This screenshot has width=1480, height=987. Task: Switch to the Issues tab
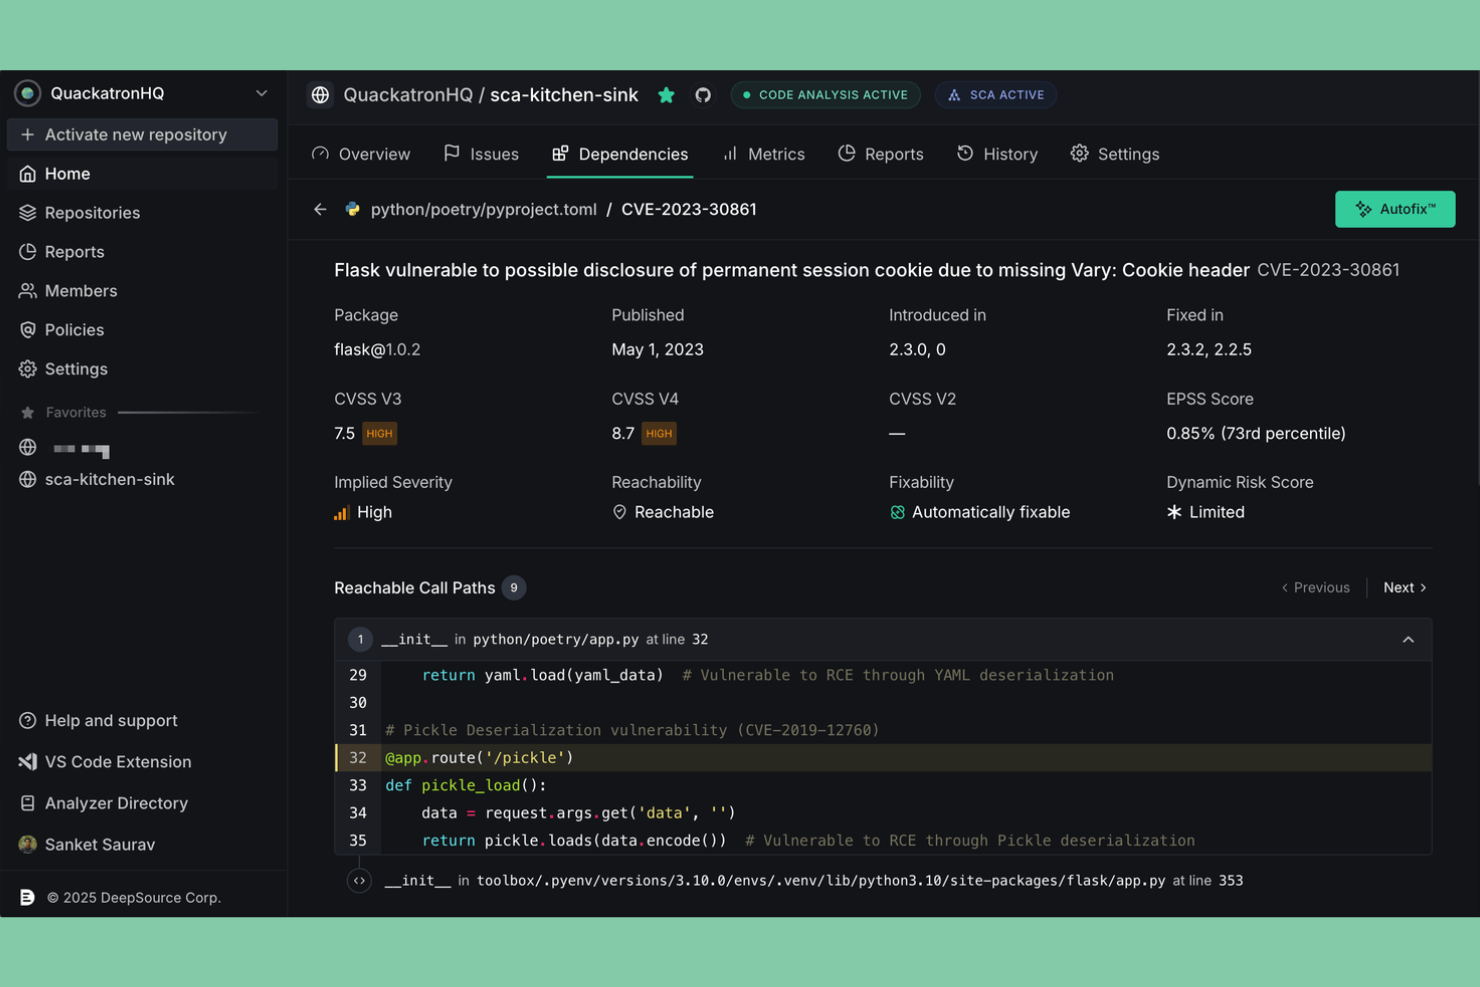pos(481,154)
